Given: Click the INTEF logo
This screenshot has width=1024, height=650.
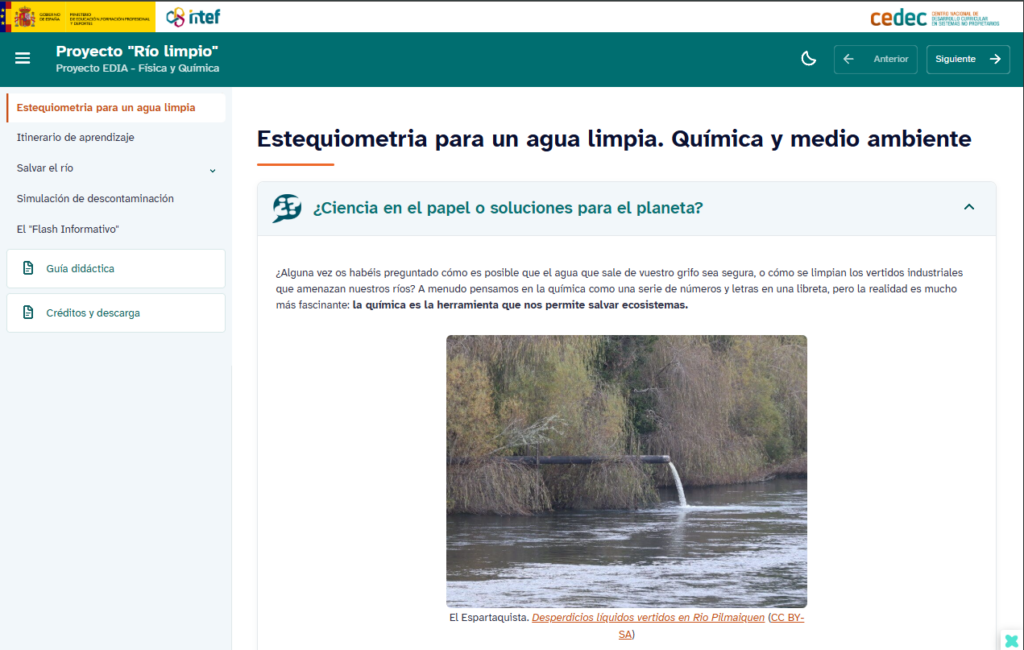Looking at the screenshot, I should [x=193, y=17].
